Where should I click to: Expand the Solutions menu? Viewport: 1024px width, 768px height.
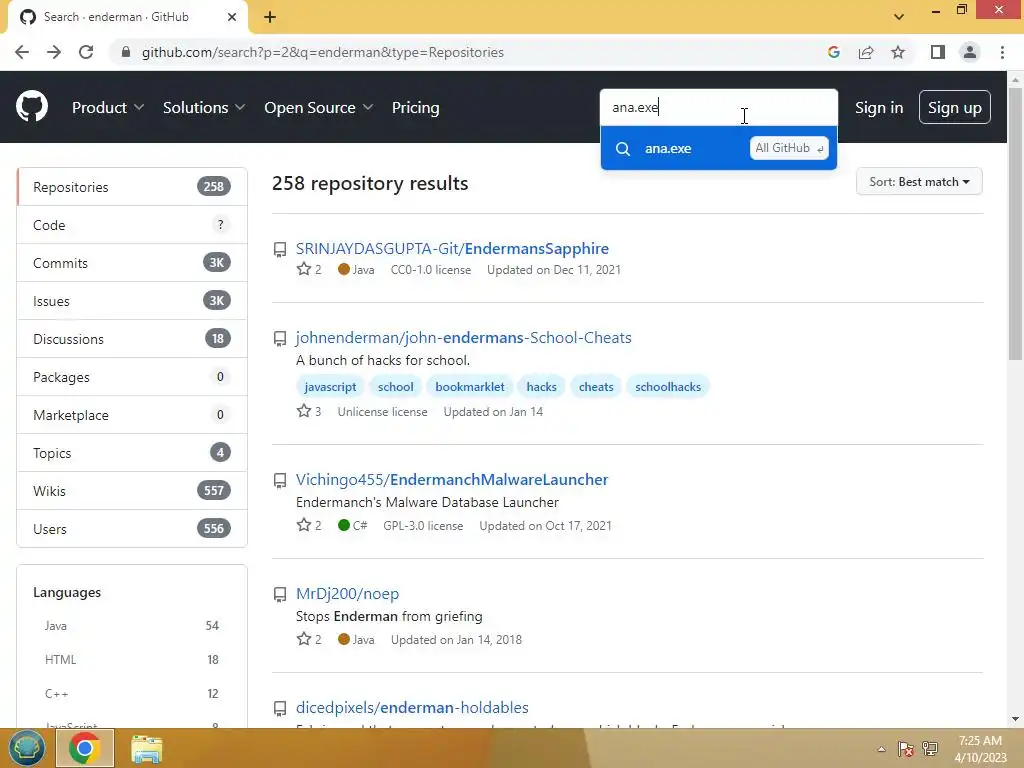pos(204,108)
